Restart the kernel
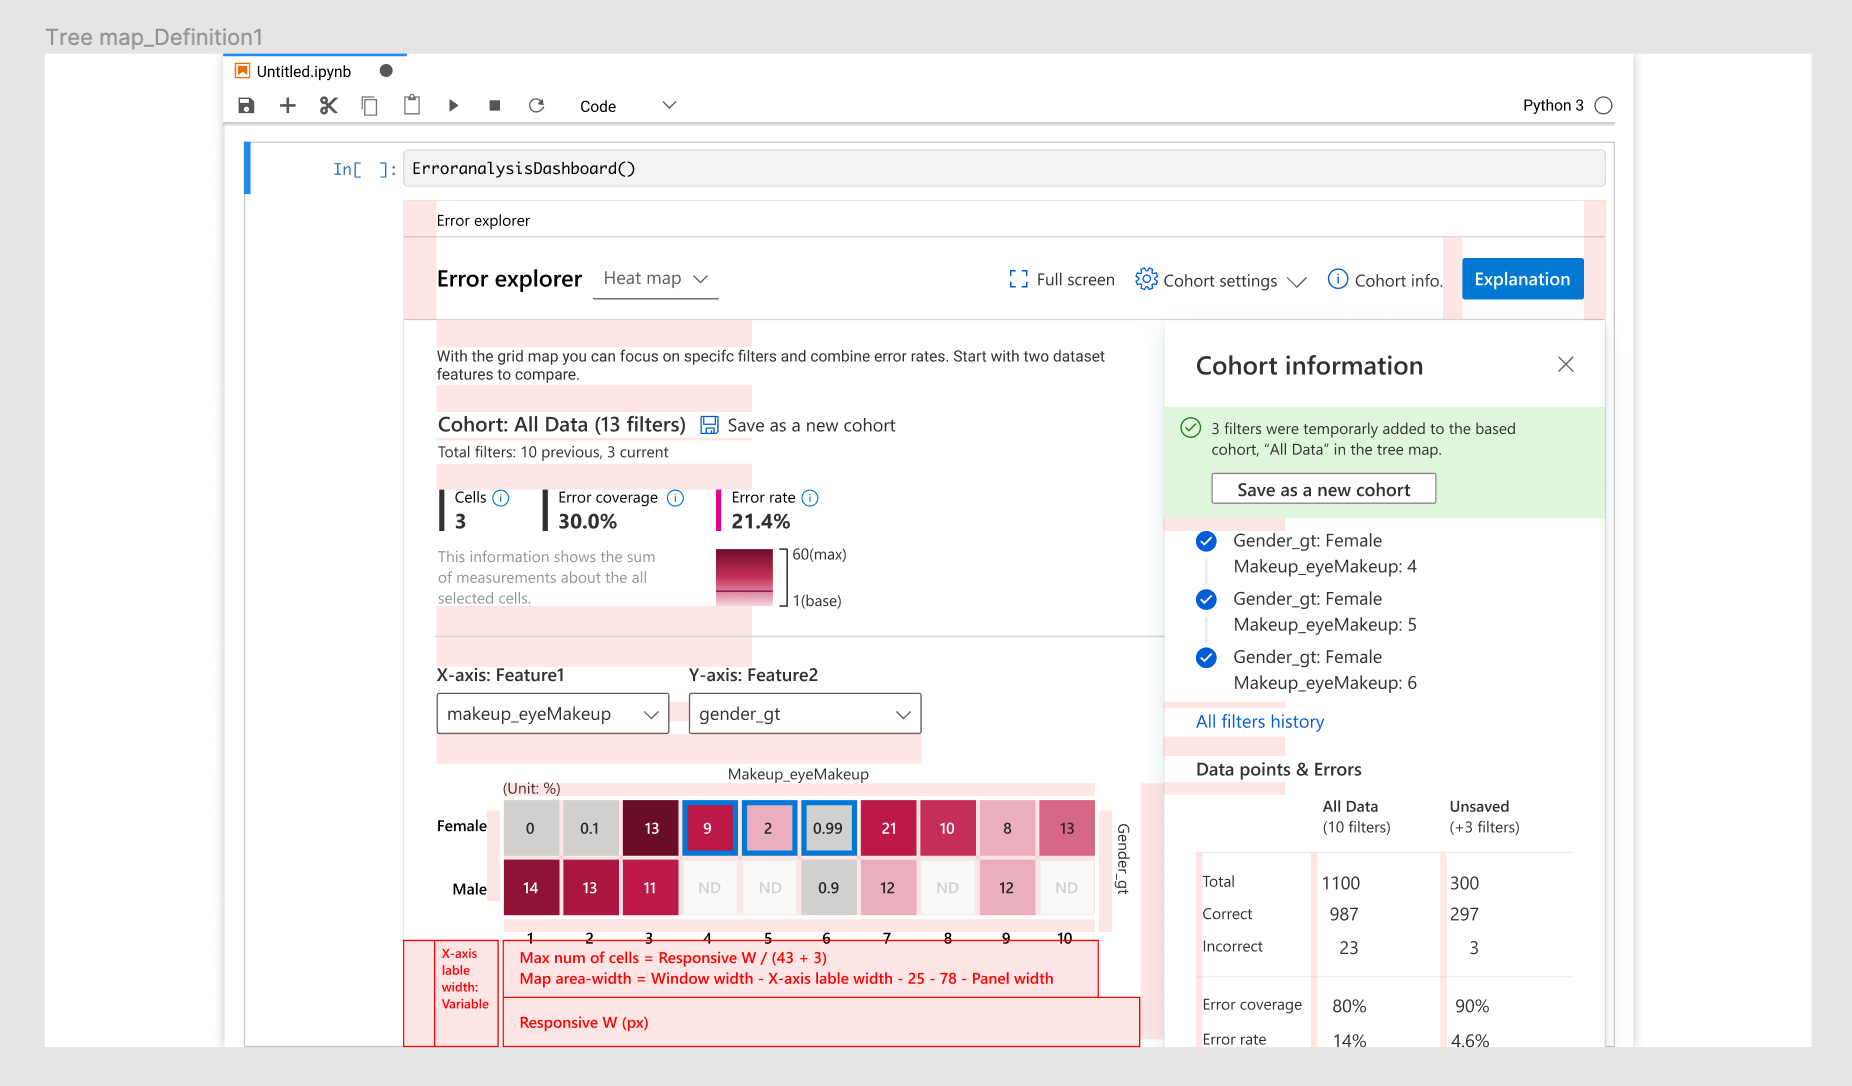The width and height of the screenshot is (1852, 1086). tap(537, 105)
